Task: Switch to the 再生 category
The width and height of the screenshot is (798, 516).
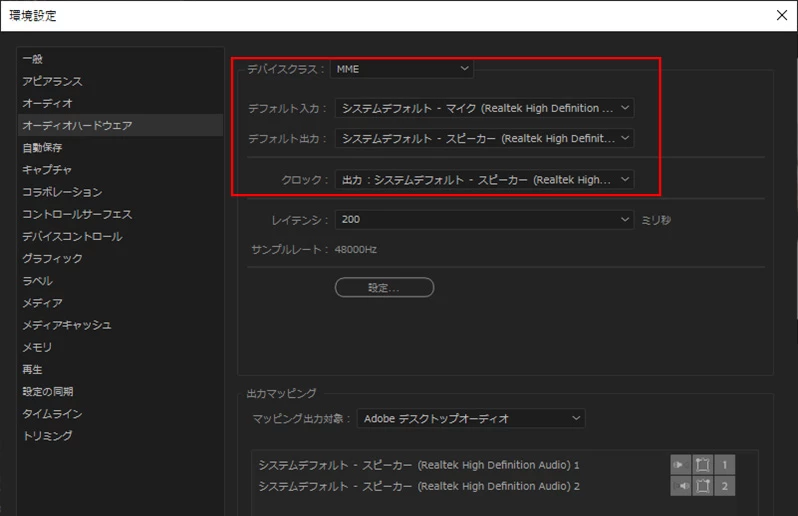Action: click(120, 369)
